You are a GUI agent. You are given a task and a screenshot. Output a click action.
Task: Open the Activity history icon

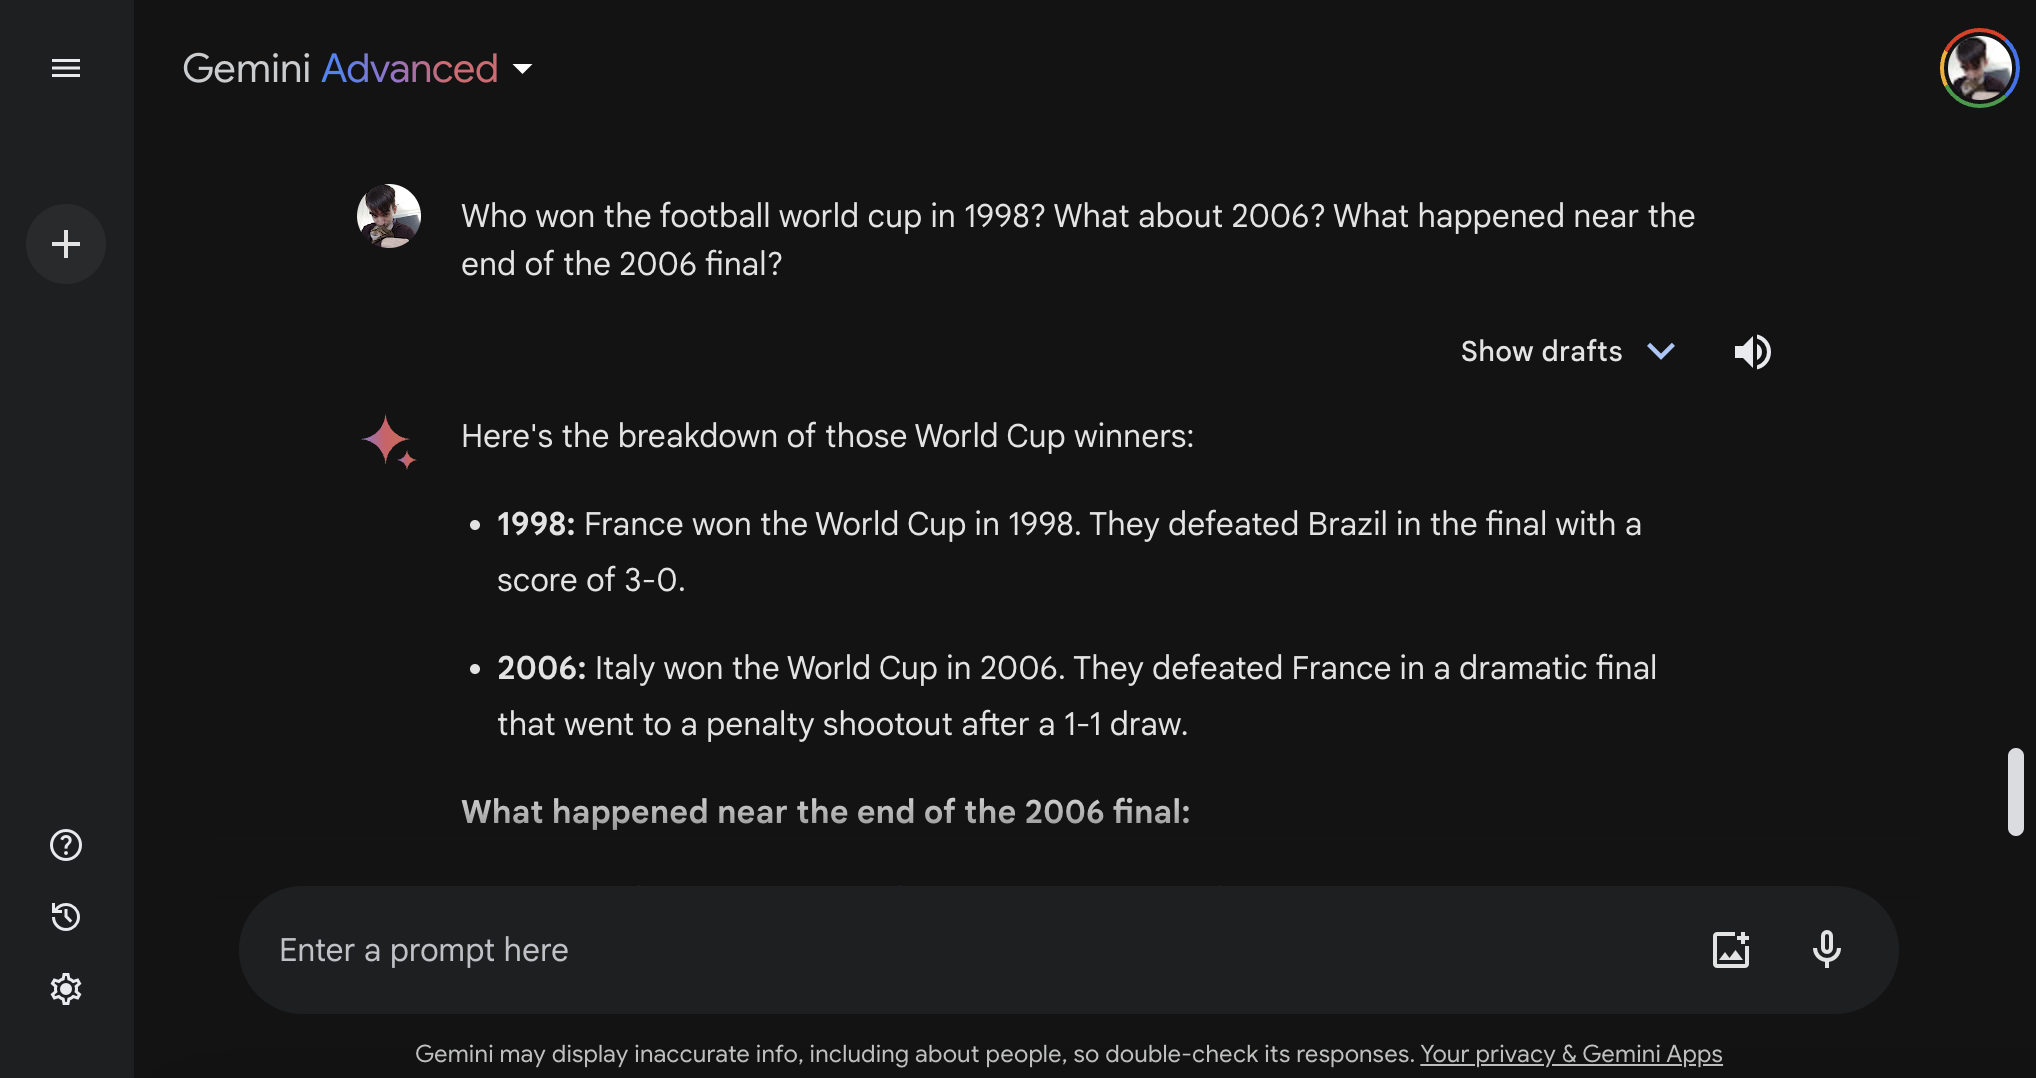point(66,917)
